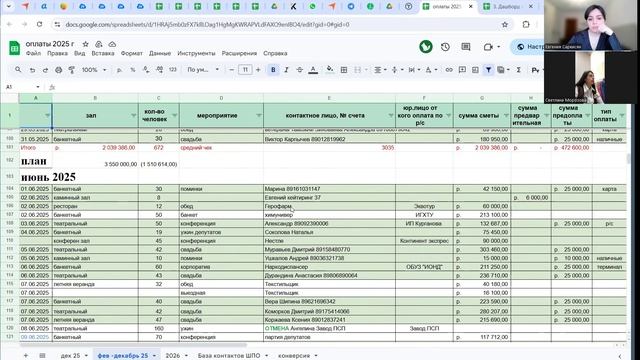The height and width of the screenshot is (360, 640).
Task: Click Insert comment icon in toolbar
Action: [462, 70]
